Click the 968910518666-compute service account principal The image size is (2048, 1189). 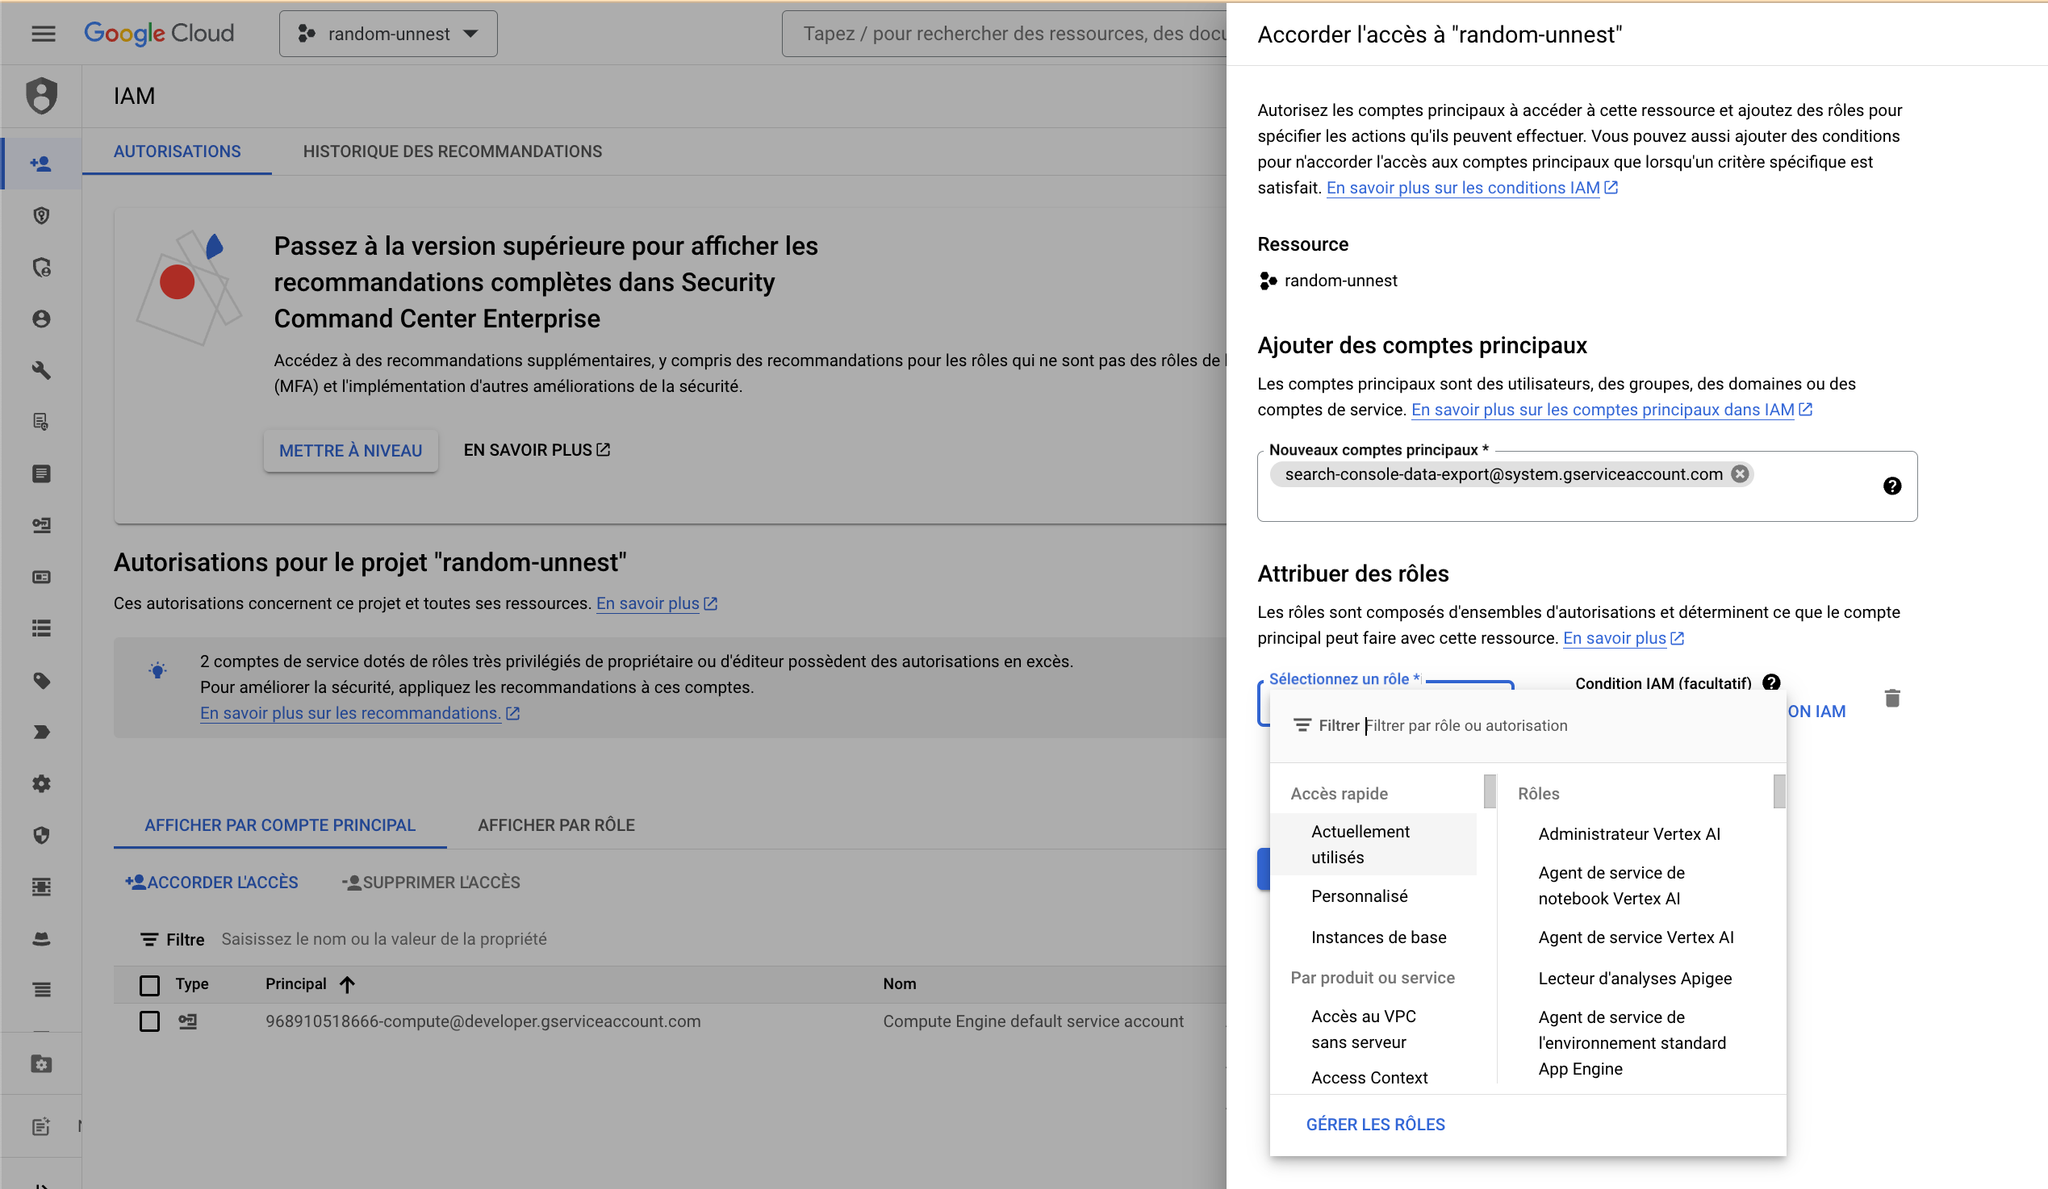tap(483, 1021)
